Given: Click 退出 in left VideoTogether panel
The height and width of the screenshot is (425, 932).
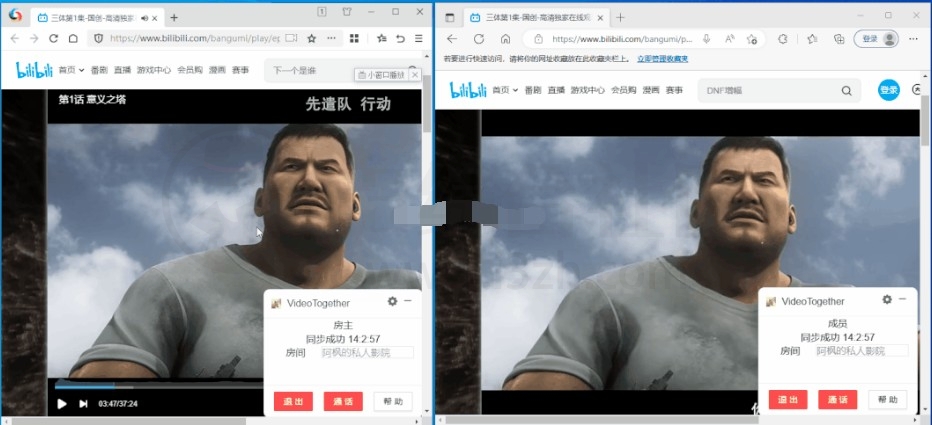Looking at the screenshot, I should (293, 401).
